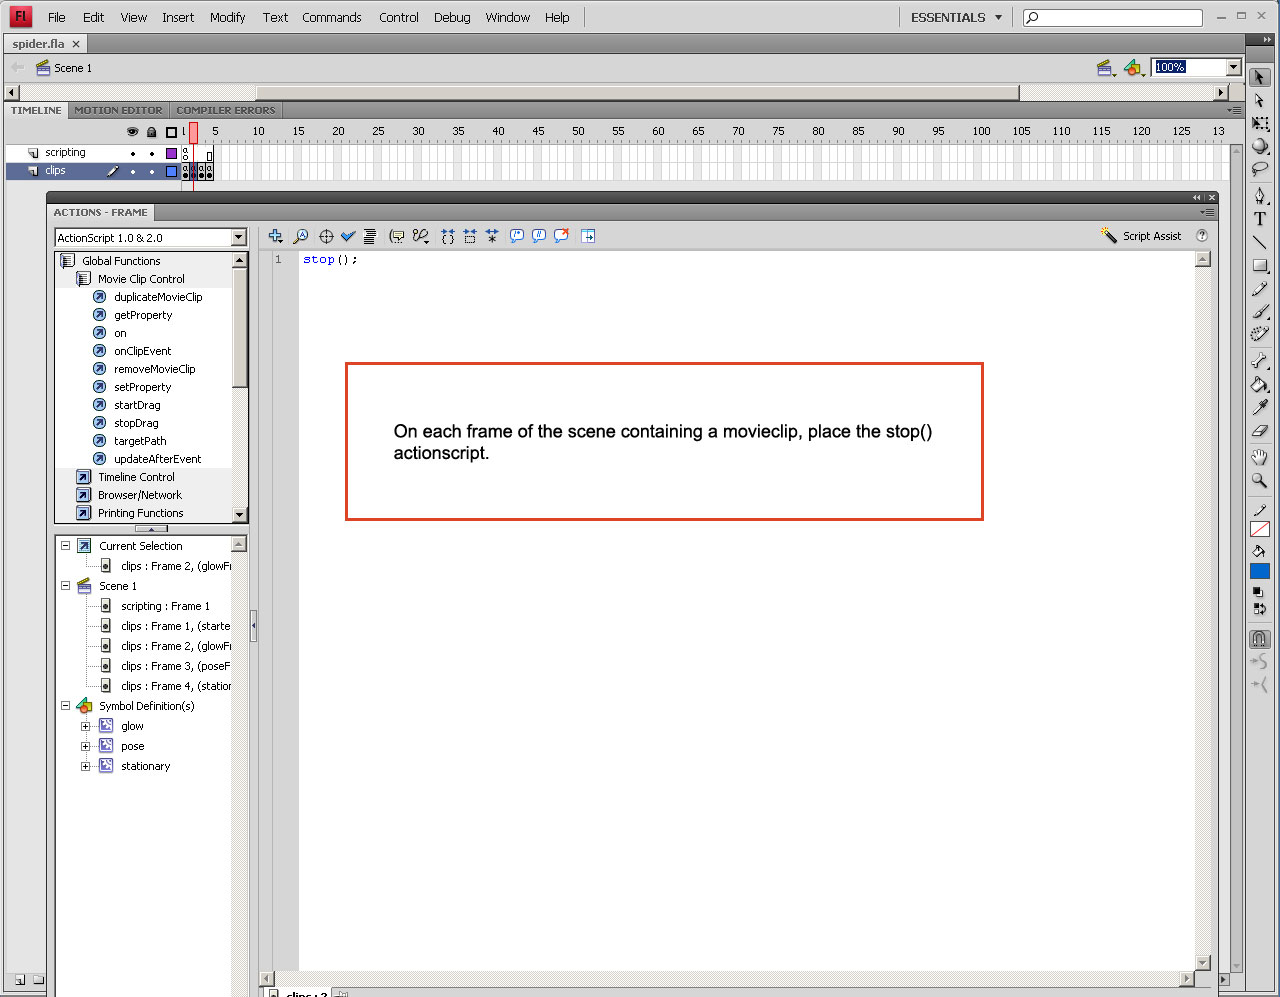Apply block comment to the script
Image resolution: width=1280 pixels, height=997 pixels.
[516, 236]
